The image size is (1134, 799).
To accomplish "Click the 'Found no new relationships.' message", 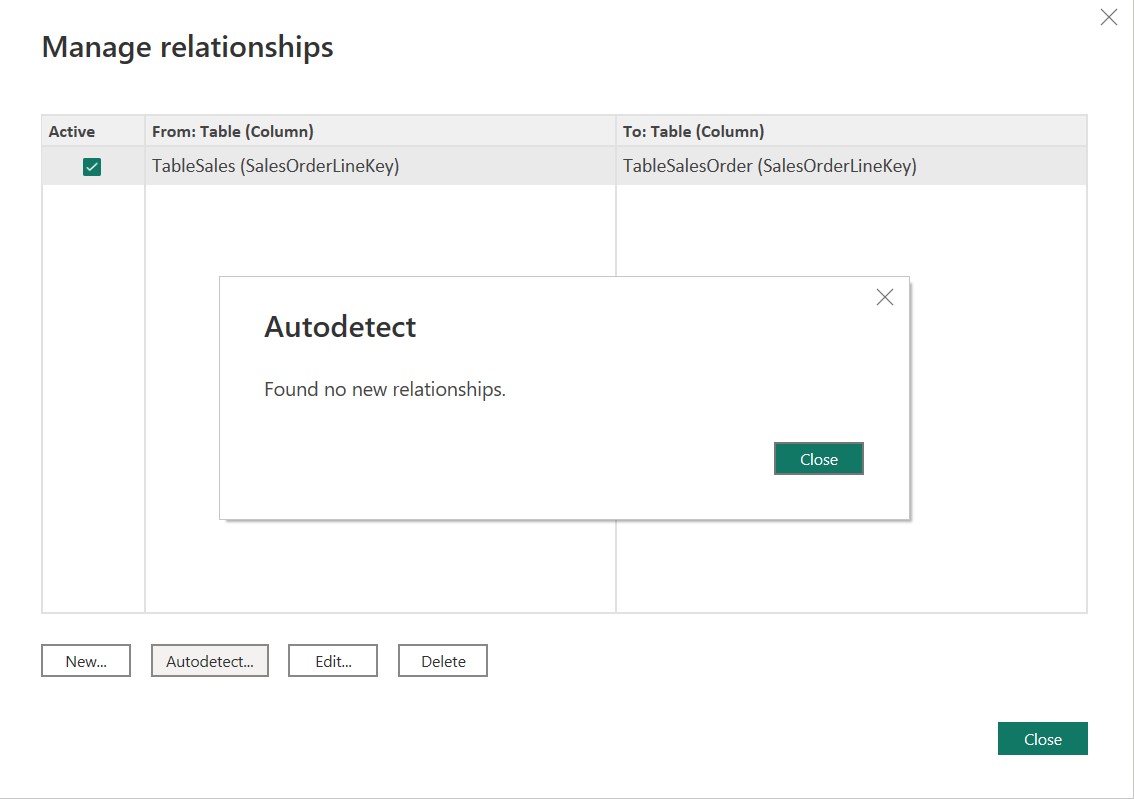I will click(x=385, y=389).
